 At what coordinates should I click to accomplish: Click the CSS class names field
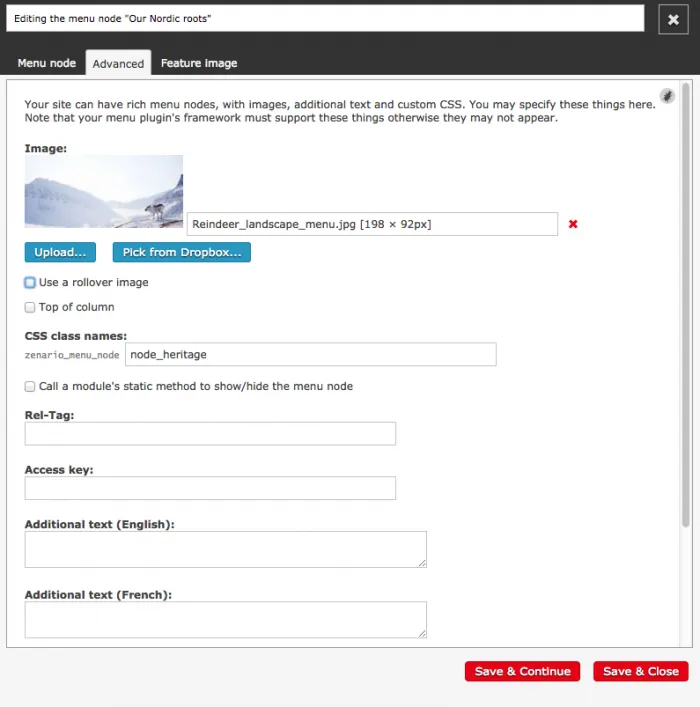point(310,354)
